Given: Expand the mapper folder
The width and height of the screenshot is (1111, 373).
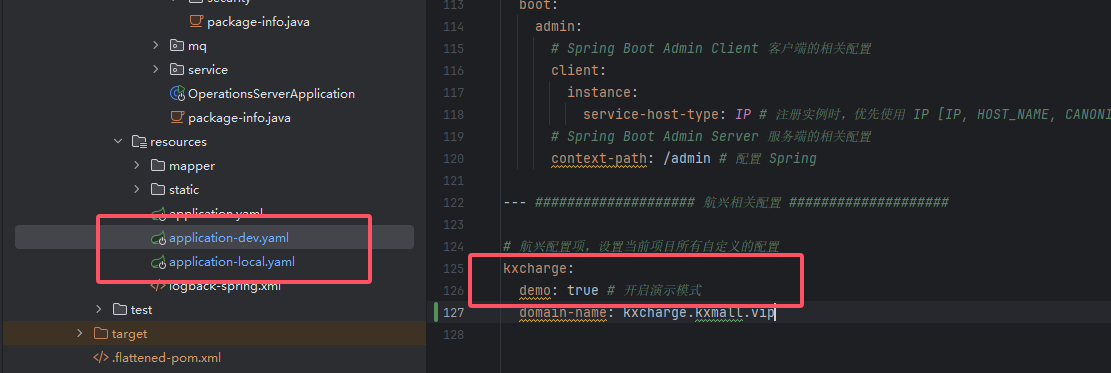Looking at the screenshot, I should point(137,166).
